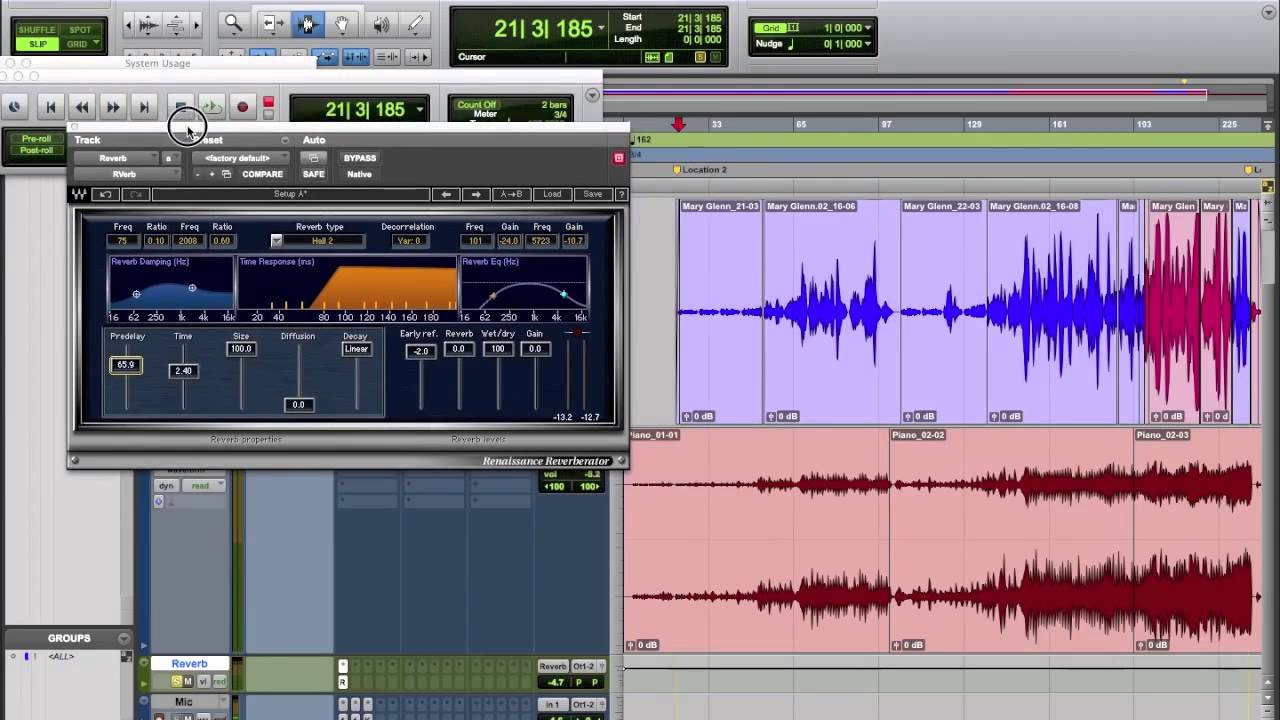Click the red target button in plugin header
1280x720 pixels.
619,158
